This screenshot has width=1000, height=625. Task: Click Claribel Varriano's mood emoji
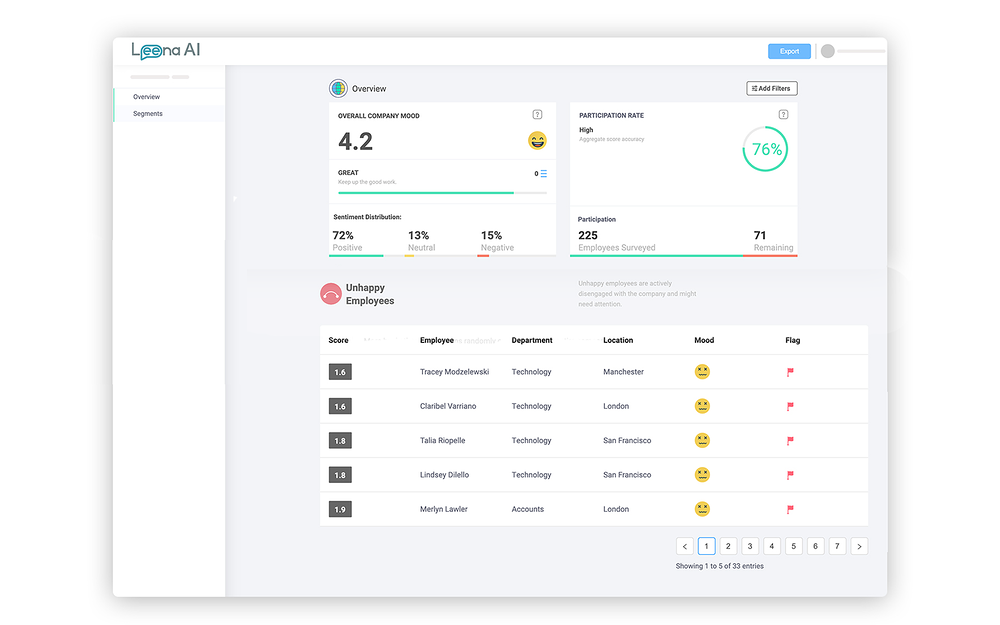[702, 406]
